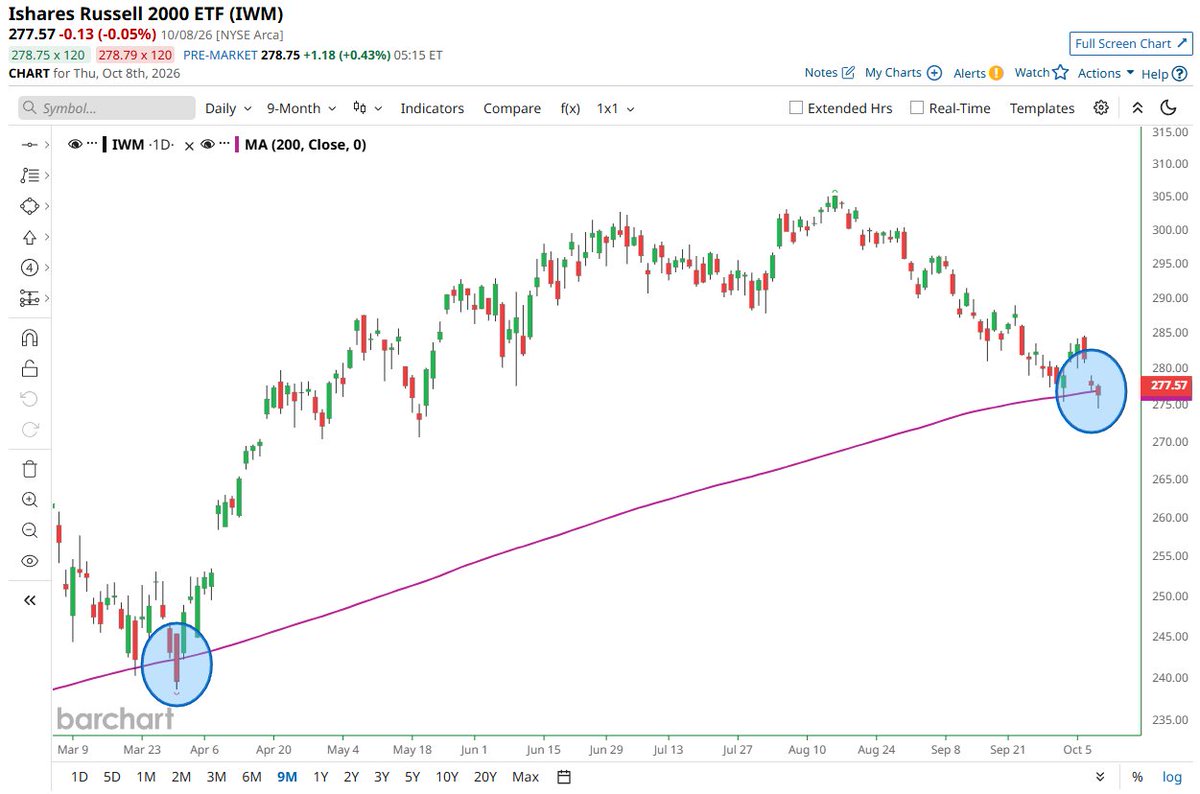Open the calendar date range picker

point(563,777)
